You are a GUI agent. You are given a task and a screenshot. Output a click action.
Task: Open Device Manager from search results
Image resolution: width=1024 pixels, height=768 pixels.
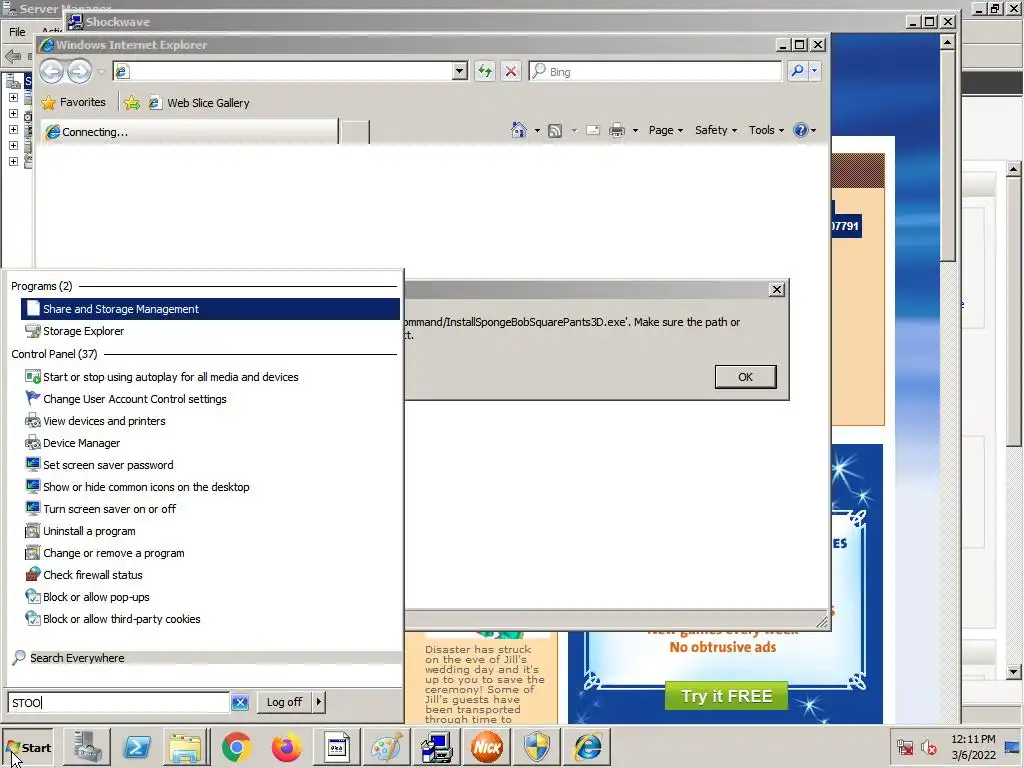210,443
